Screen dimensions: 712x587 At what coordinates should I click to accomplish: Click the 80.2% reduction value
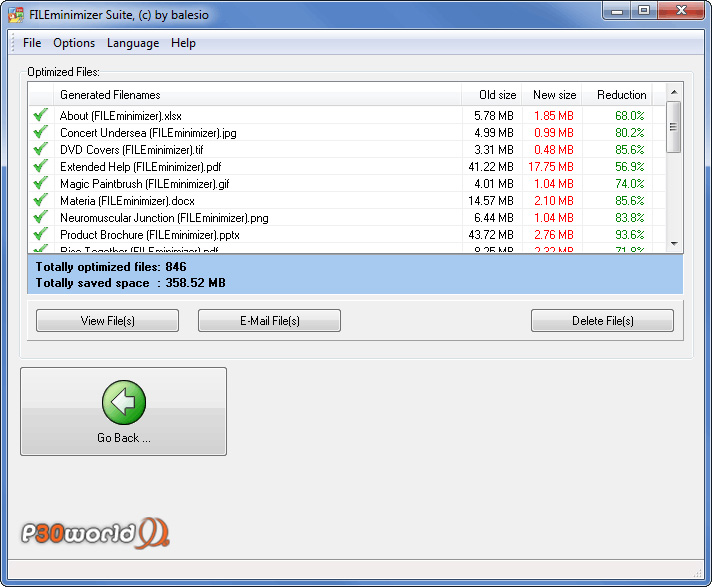[x=629, y=133]
